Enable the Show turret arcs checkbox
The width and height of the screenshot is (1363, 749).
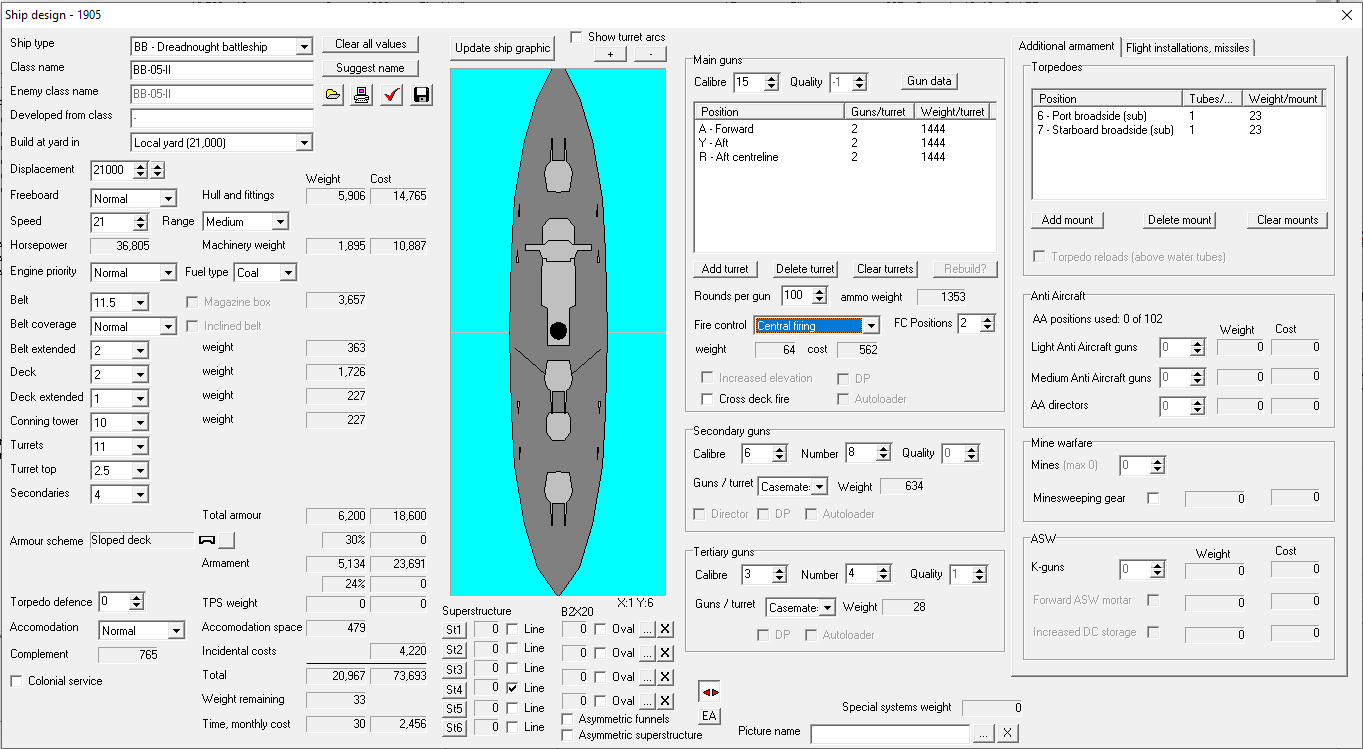coord(576,37)
